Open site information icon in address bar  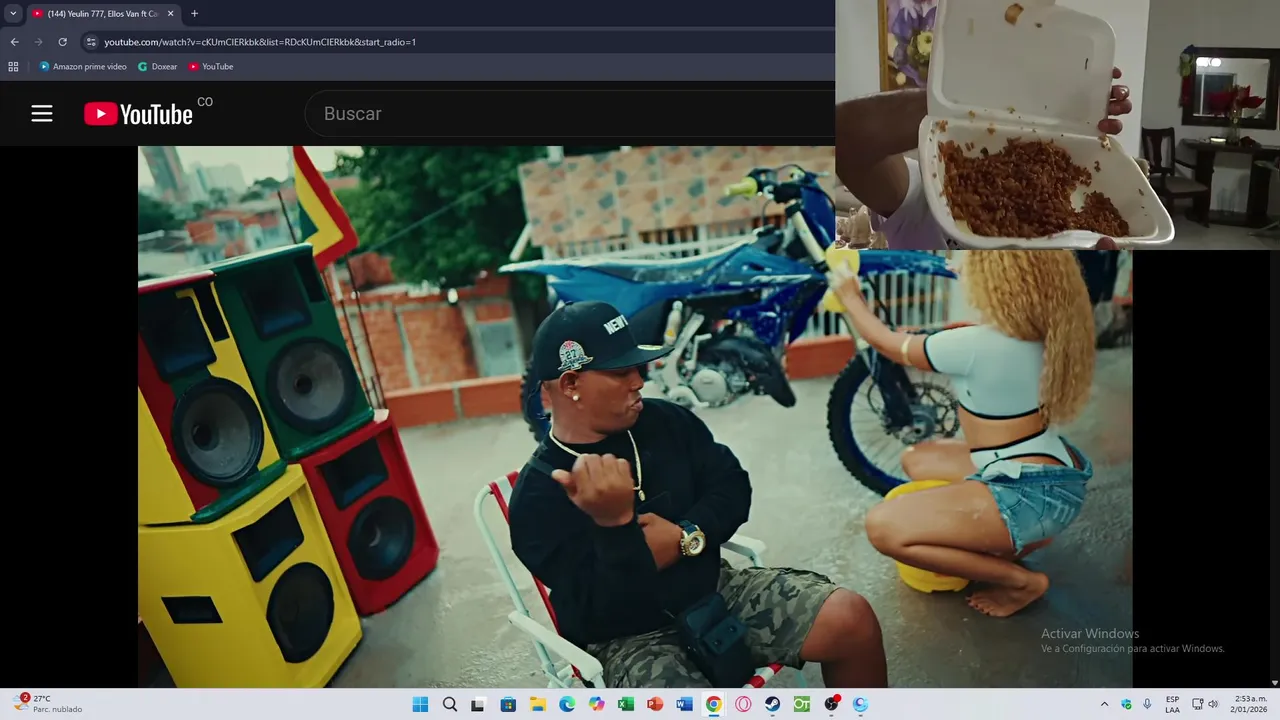point(91,42)
